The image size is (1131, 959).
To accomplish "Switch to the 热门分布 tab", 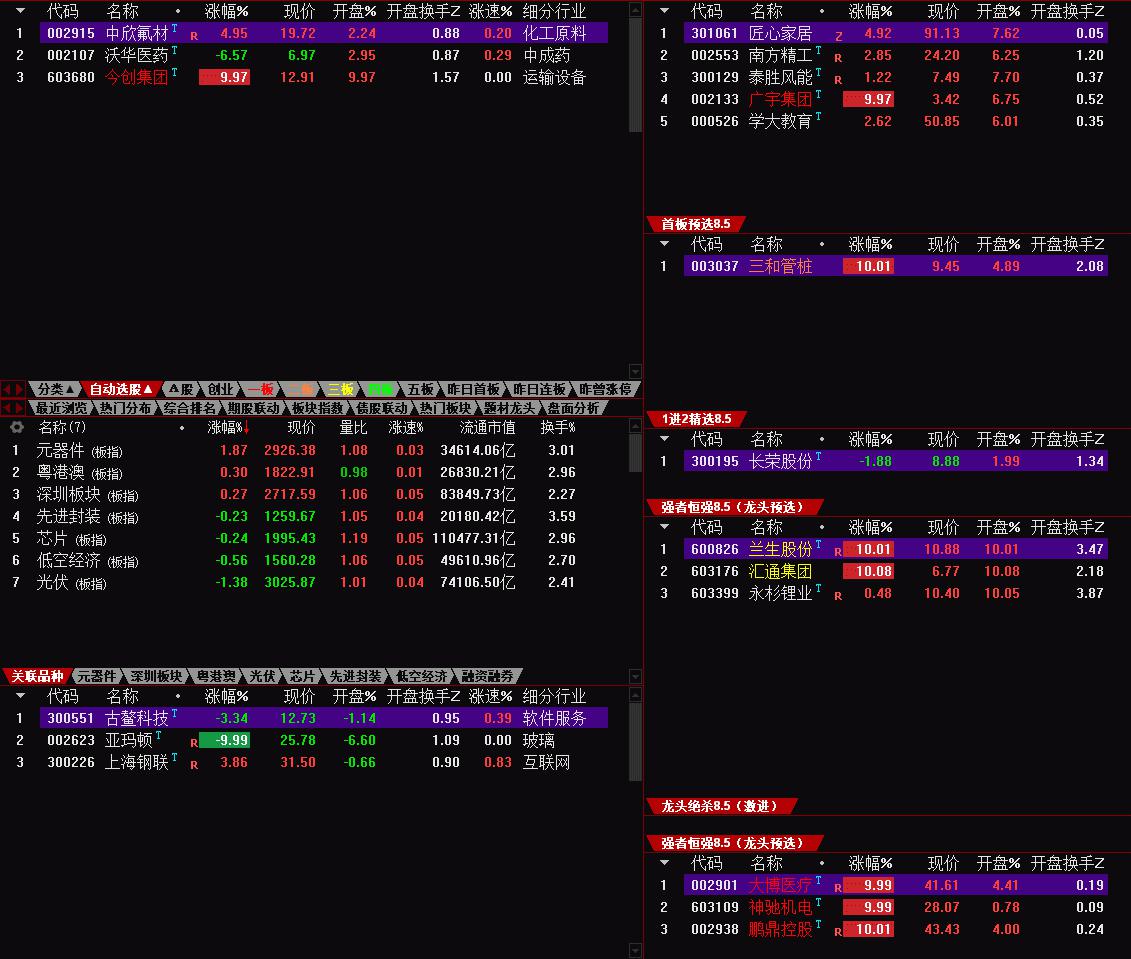I will (x=126, y=408).
